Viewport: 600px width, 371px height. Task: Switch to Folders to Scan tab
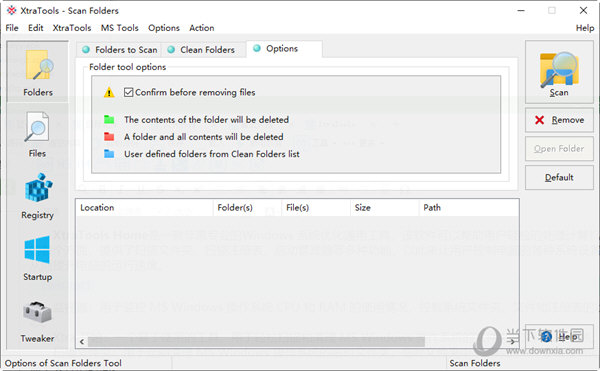tap(120, 50)
